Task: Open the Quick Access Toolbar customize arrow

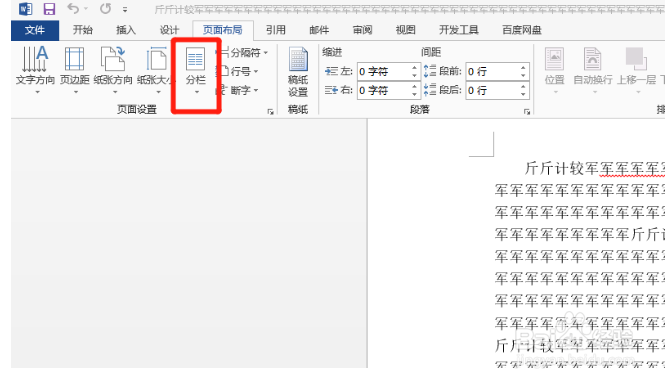Action: coord(125,9)
